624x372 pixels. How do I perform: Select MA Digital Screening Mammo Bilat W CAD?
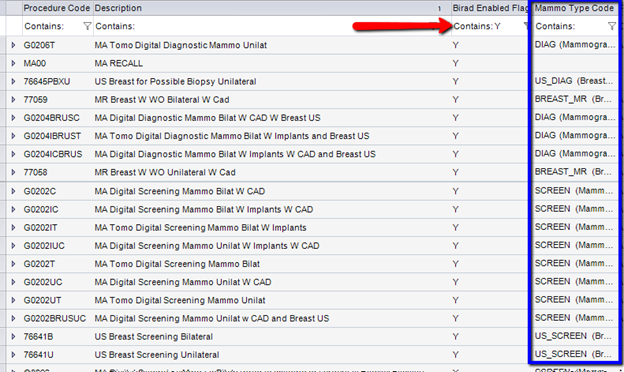click(x=179, y=191)
